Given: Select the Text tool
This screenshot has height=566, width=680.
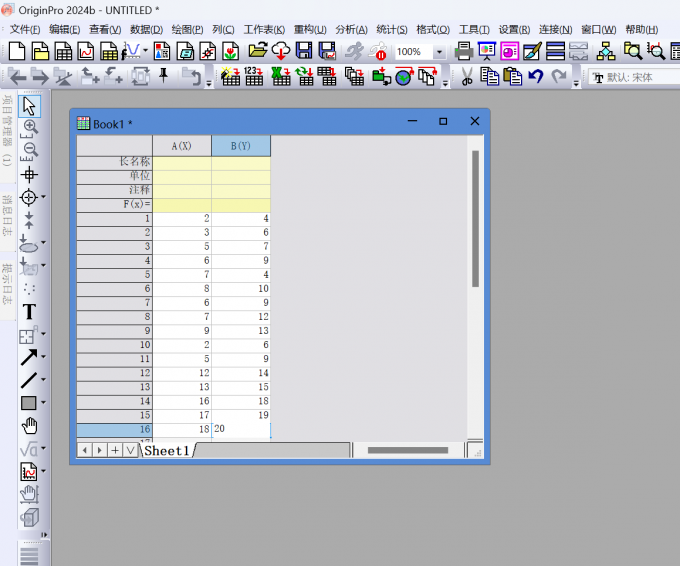Looking at the screenshot, I should click(x=29, y=311).
